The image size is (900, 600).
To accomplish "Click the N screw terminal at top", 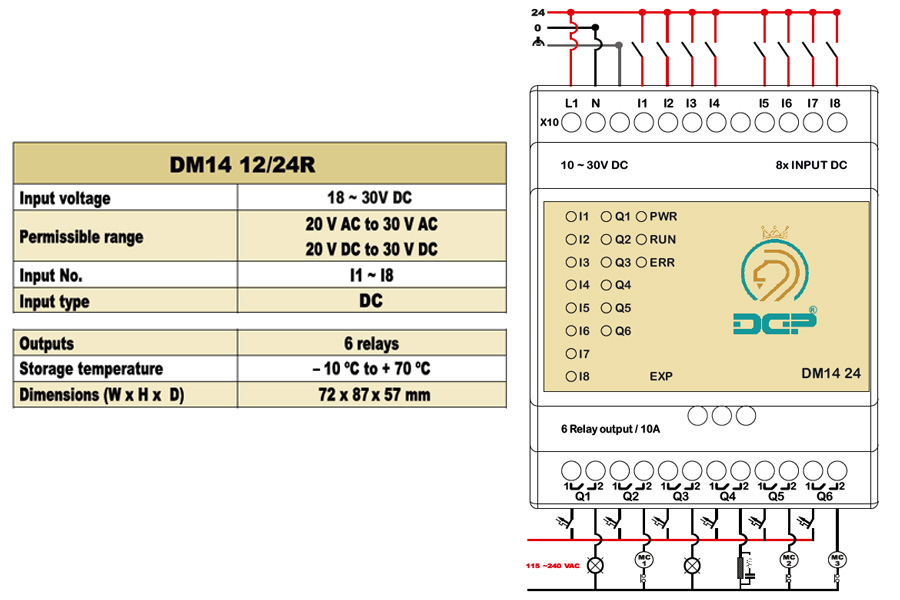I will click(595, 122).
